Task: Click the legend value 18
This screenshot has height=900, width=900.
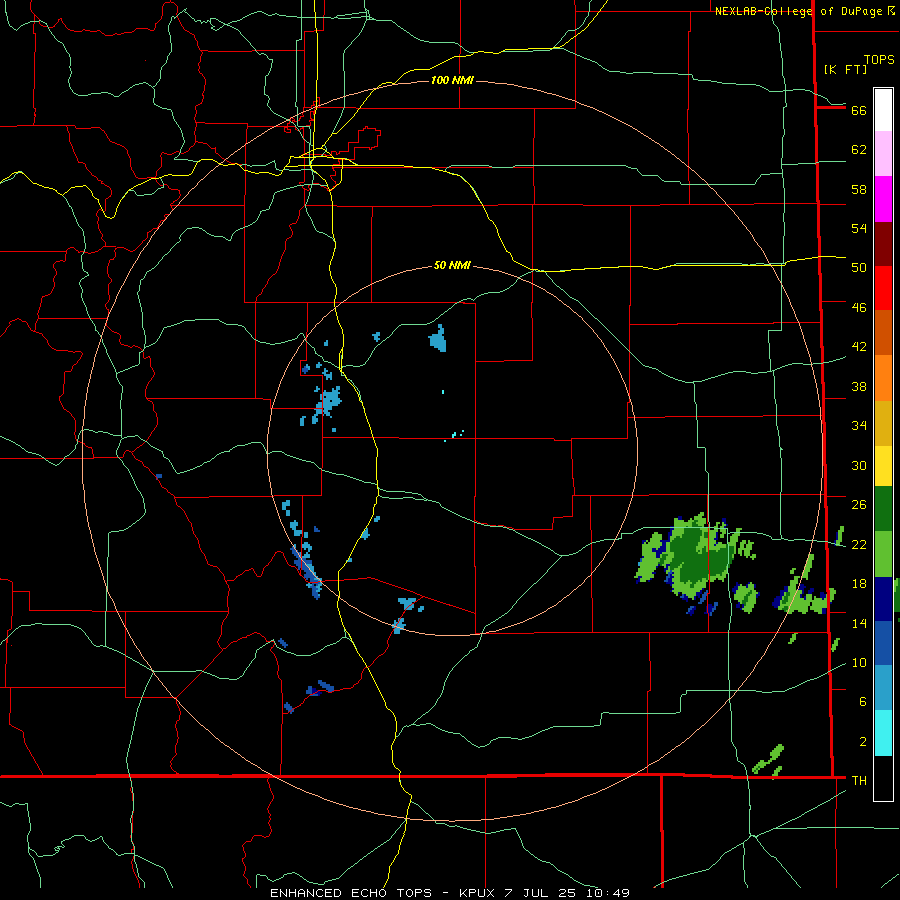Action: click(859, 584)
